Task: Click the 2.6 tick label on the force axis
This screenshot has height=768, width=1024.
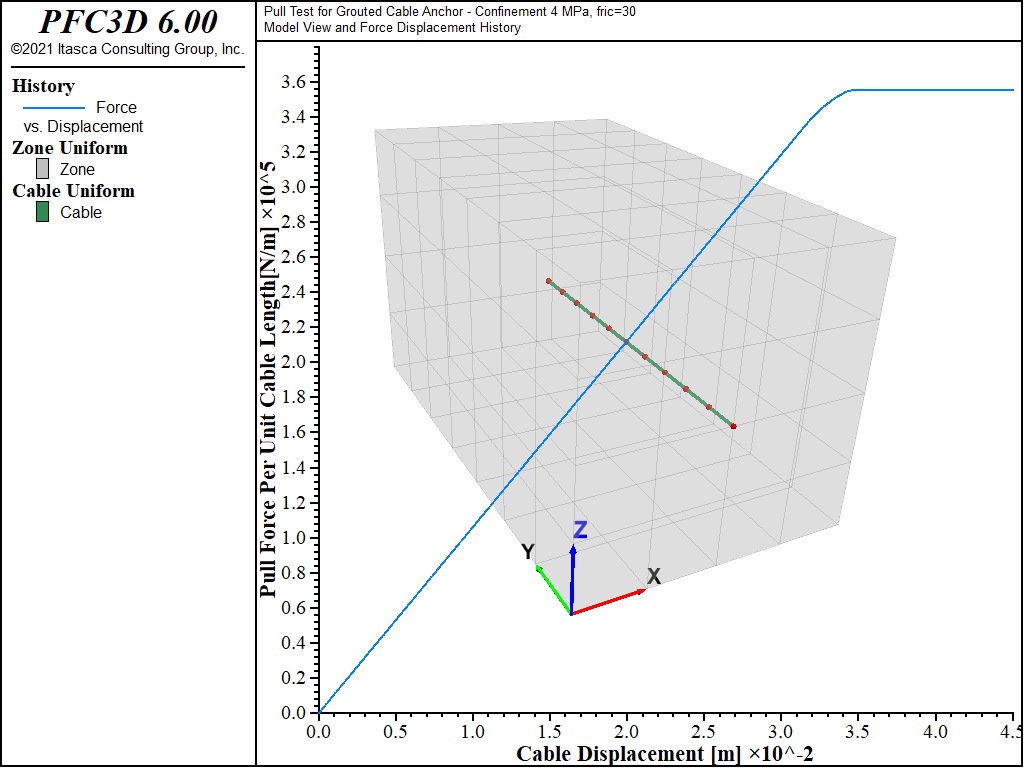Action: pos(295,257)
